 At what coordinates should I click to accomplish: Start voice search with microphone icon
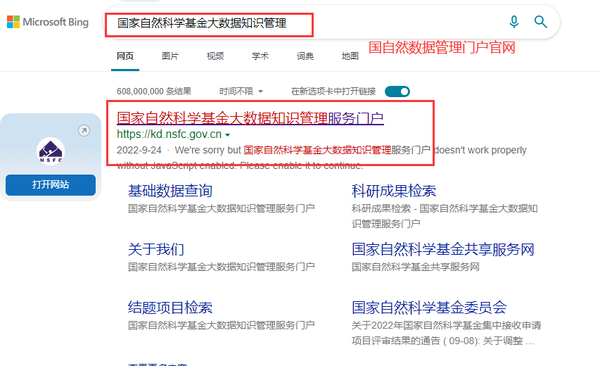[514, 22]
